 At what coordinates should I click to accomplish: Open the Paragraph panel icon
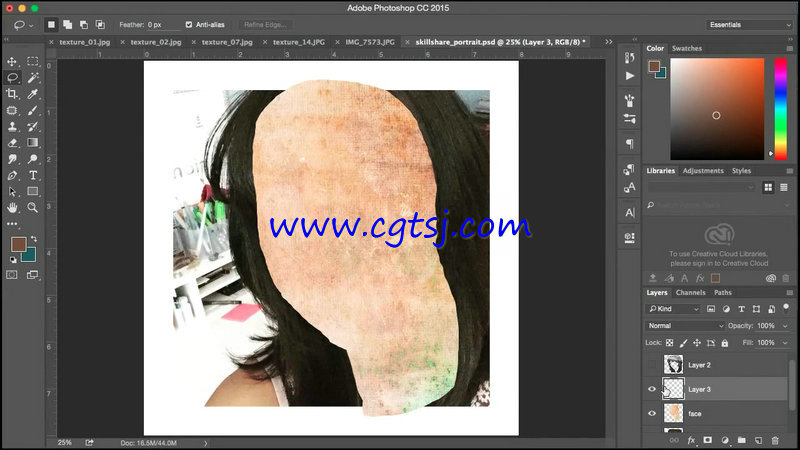630,144
